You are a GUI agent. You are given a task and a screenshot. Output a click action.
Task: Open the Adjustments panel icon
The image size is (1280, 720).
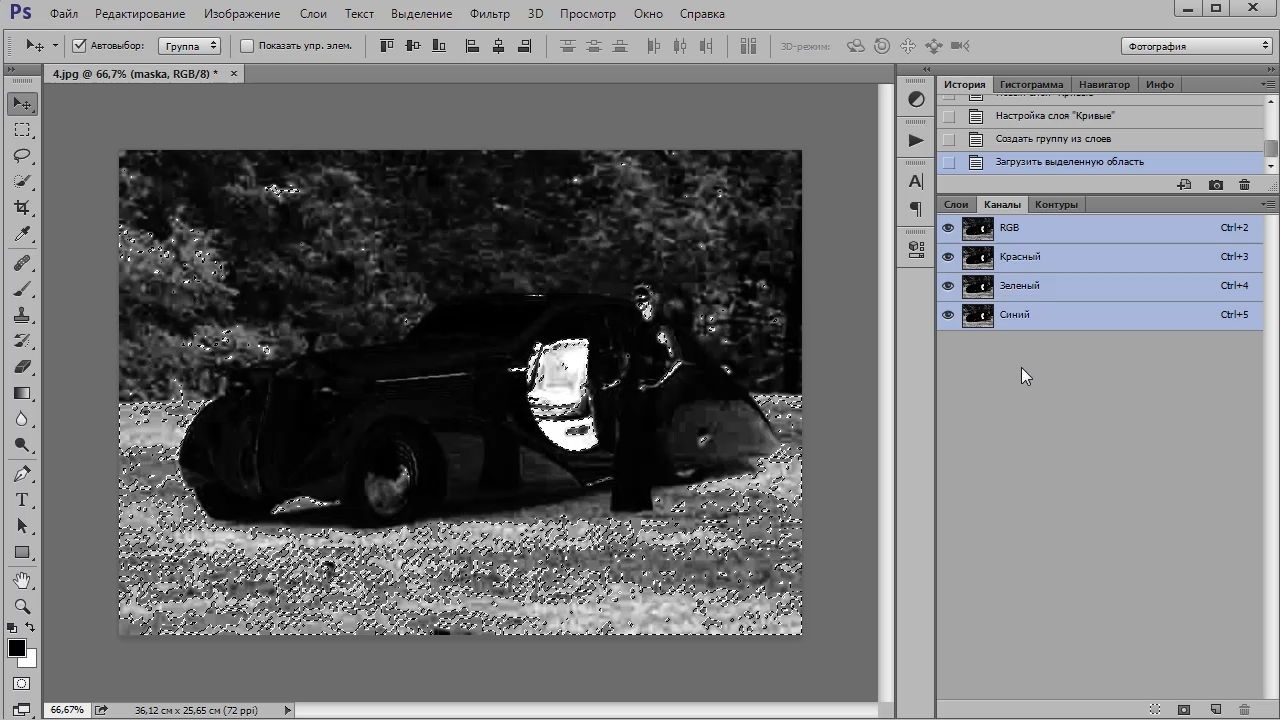[x=916, y=99]
